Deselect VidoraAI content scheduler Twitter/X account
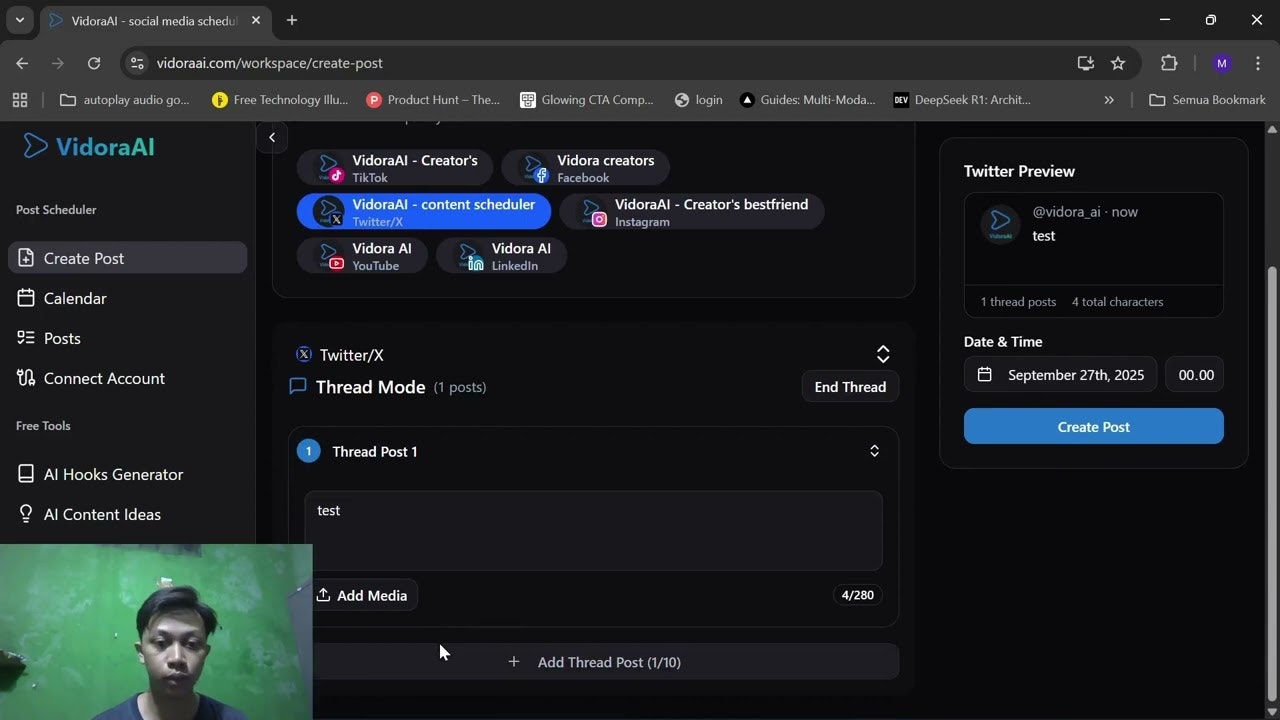This screenshot has width=1280, height=720. click(424, 212)
